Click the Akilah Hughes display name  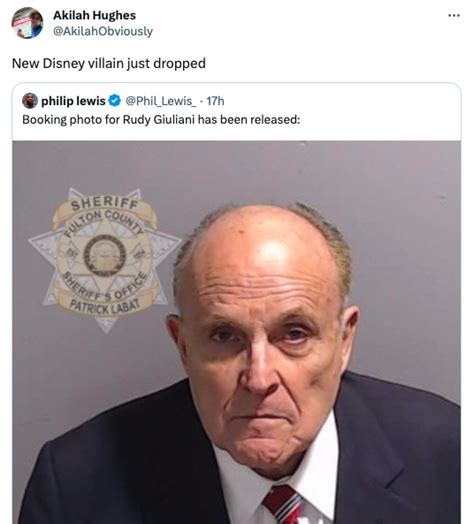coord(94,15)
